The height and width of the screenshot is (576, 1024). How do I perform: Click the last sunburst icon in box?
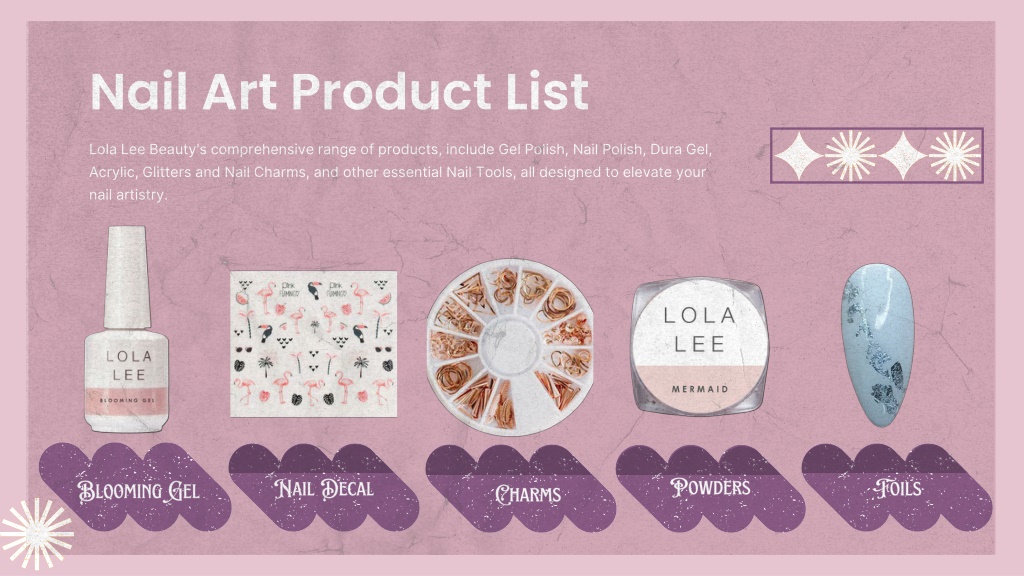[x=955, y=155]
